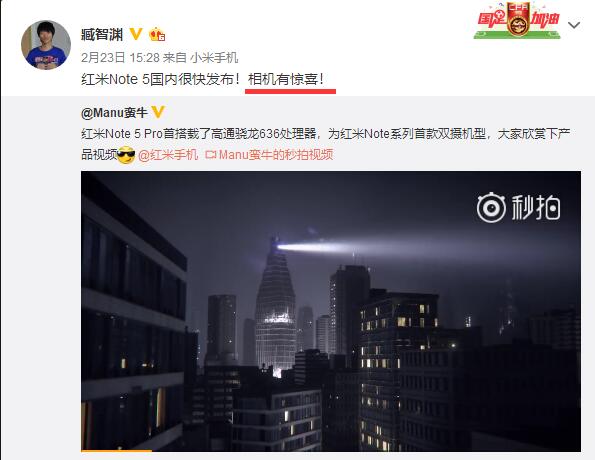Open the 小米手机 source link
This screenshot has width=595, height=460.
(214, 57)
